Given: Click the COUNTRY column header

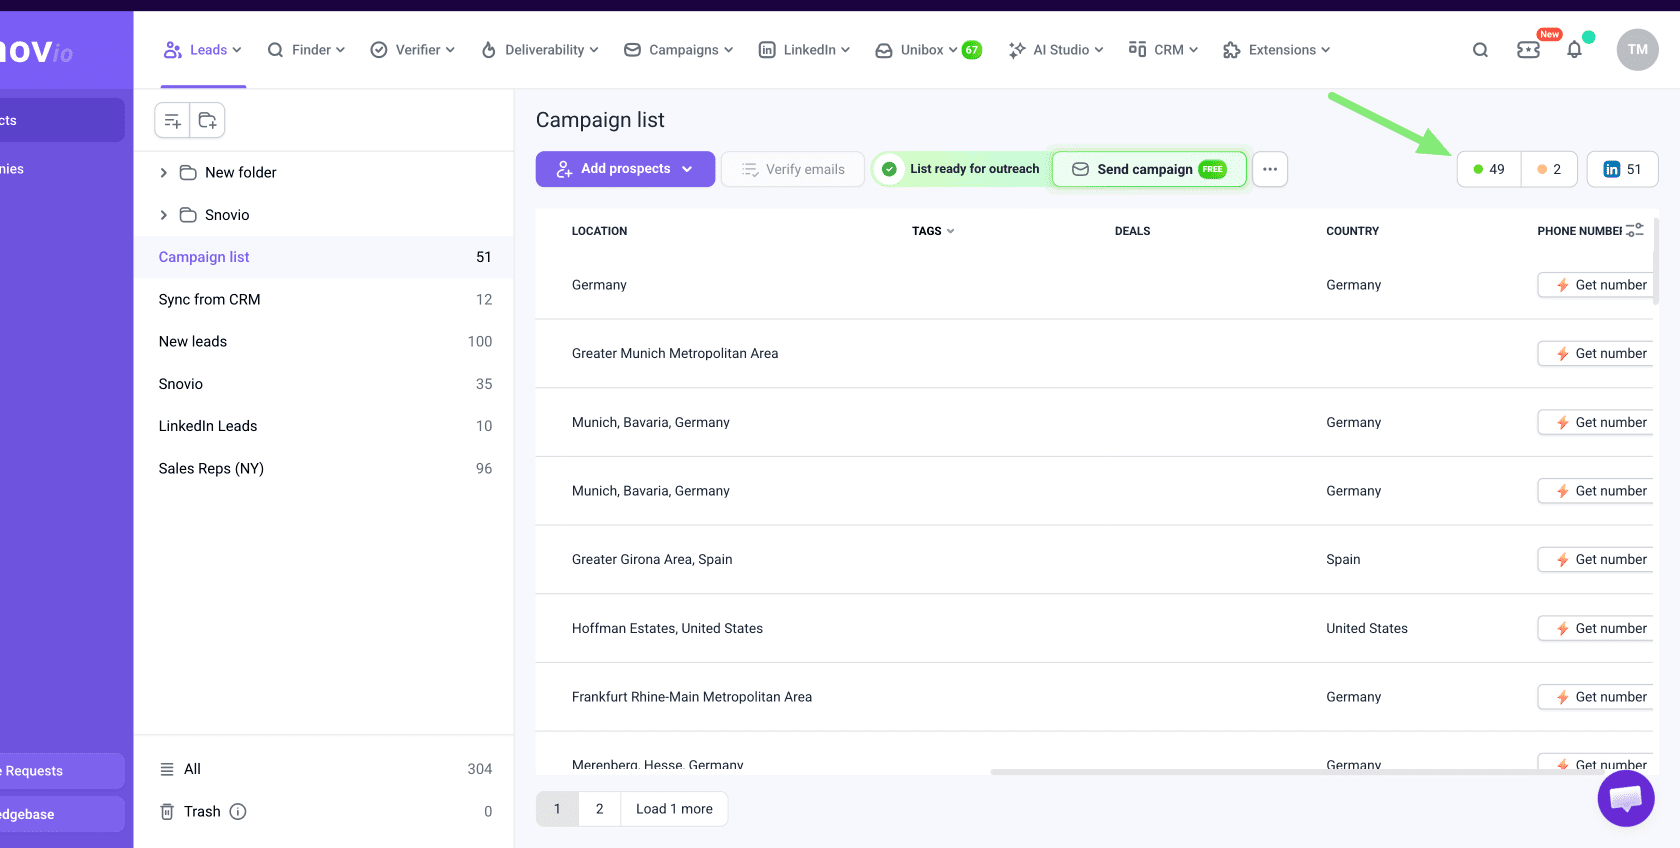Looking at the screenshot, I should 1352,231.
